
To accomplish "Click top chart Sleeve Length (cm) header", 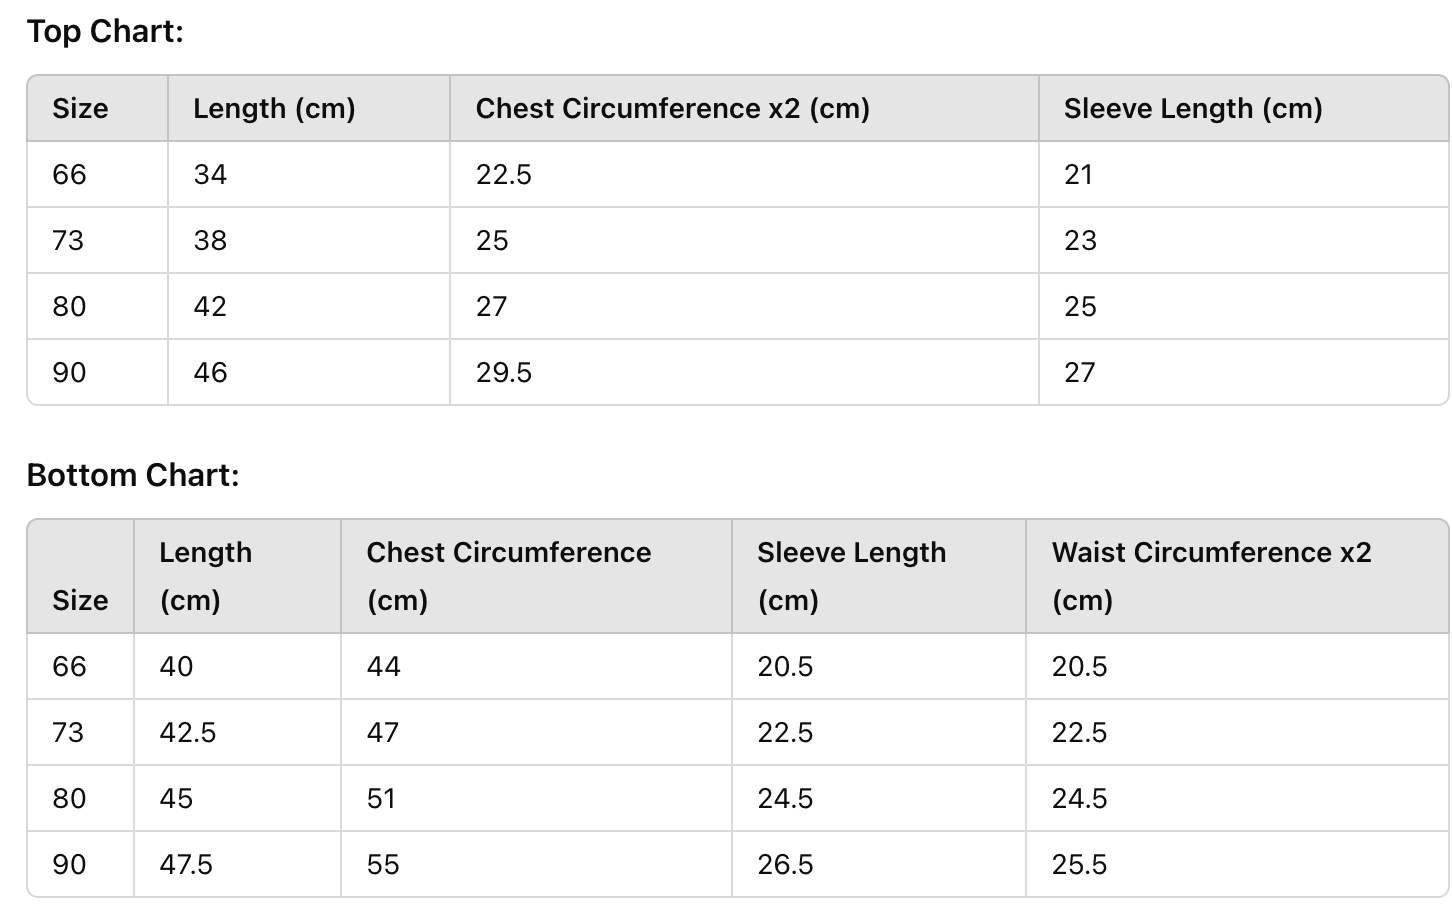I will (1192, 108).
